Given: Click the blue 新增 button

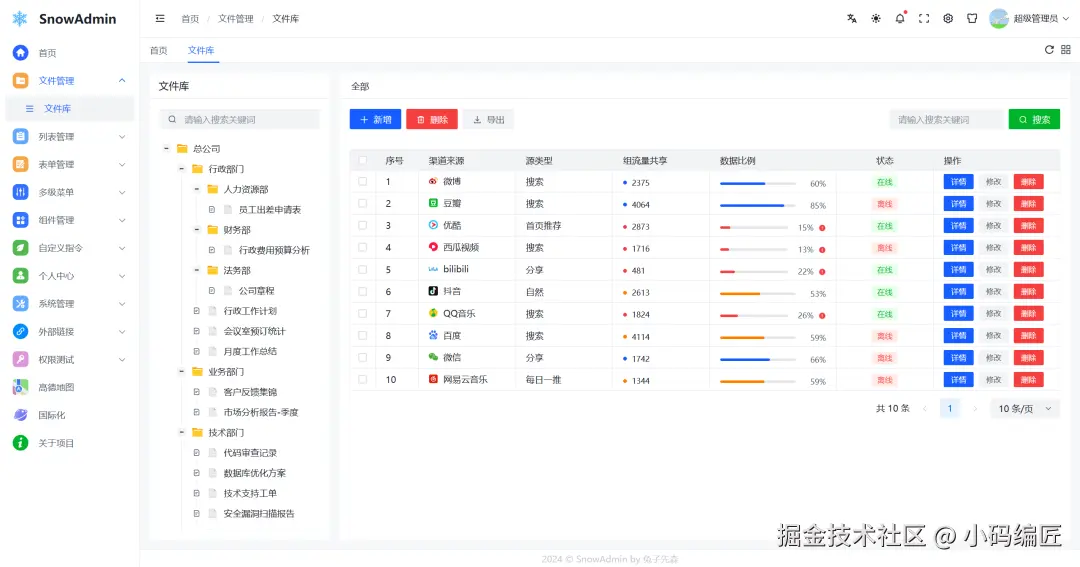Looking at the screenshot, I should tap(375, 119).
